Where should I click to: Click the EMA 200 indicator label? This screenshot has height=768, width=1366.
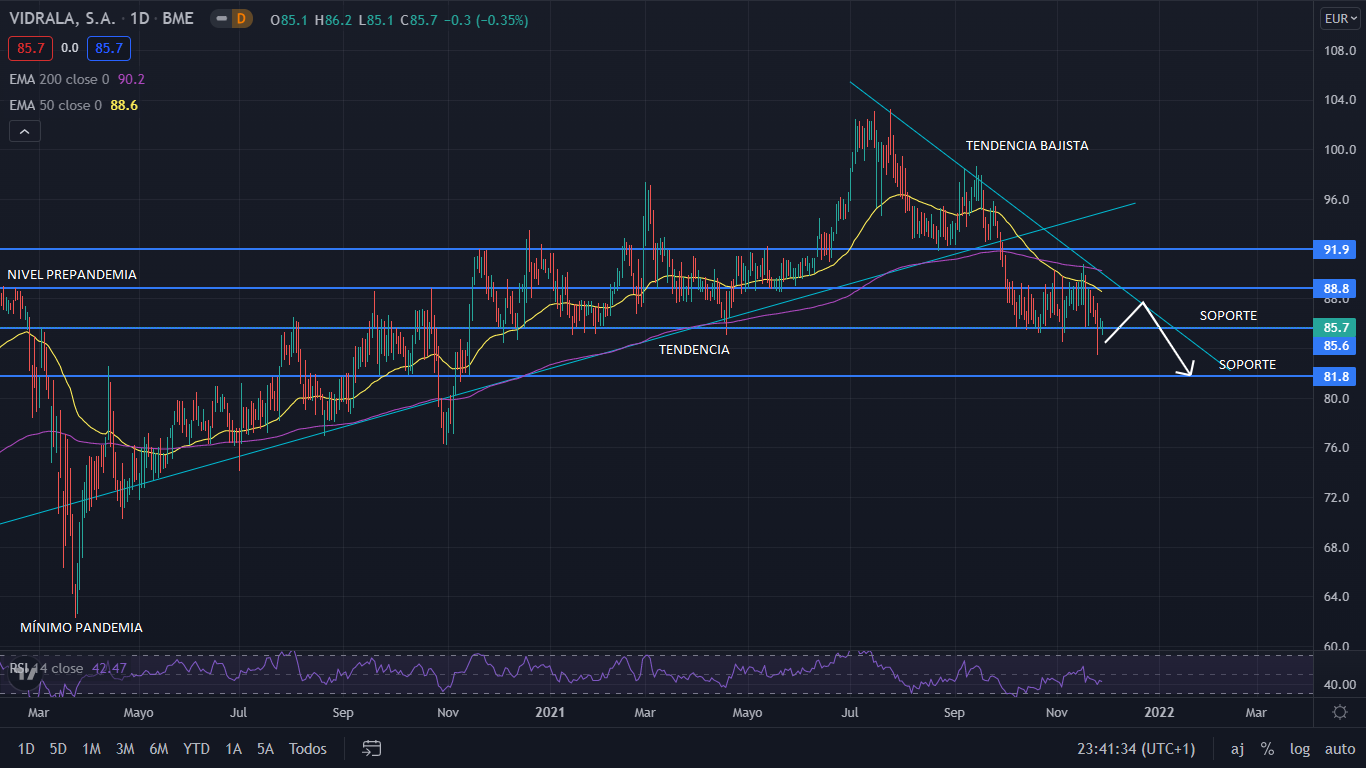[48, 79]
